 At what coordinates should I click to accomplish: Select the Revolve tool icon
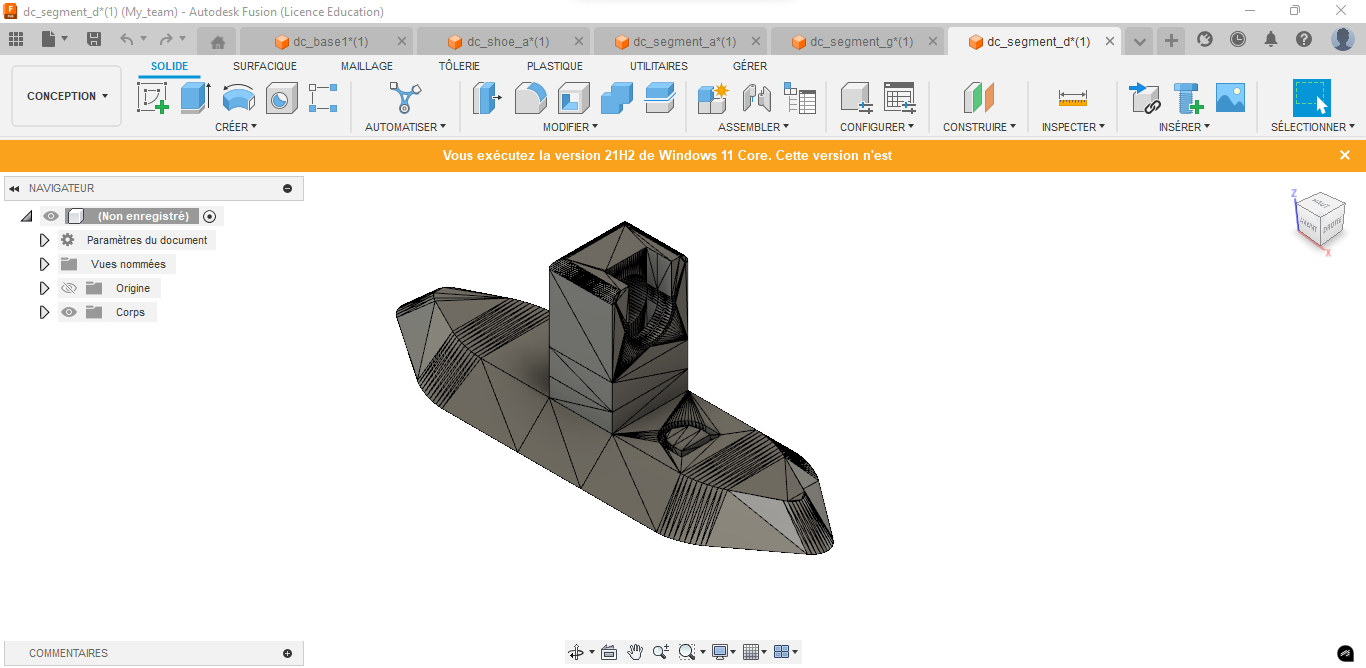click(x=238, y=98)
